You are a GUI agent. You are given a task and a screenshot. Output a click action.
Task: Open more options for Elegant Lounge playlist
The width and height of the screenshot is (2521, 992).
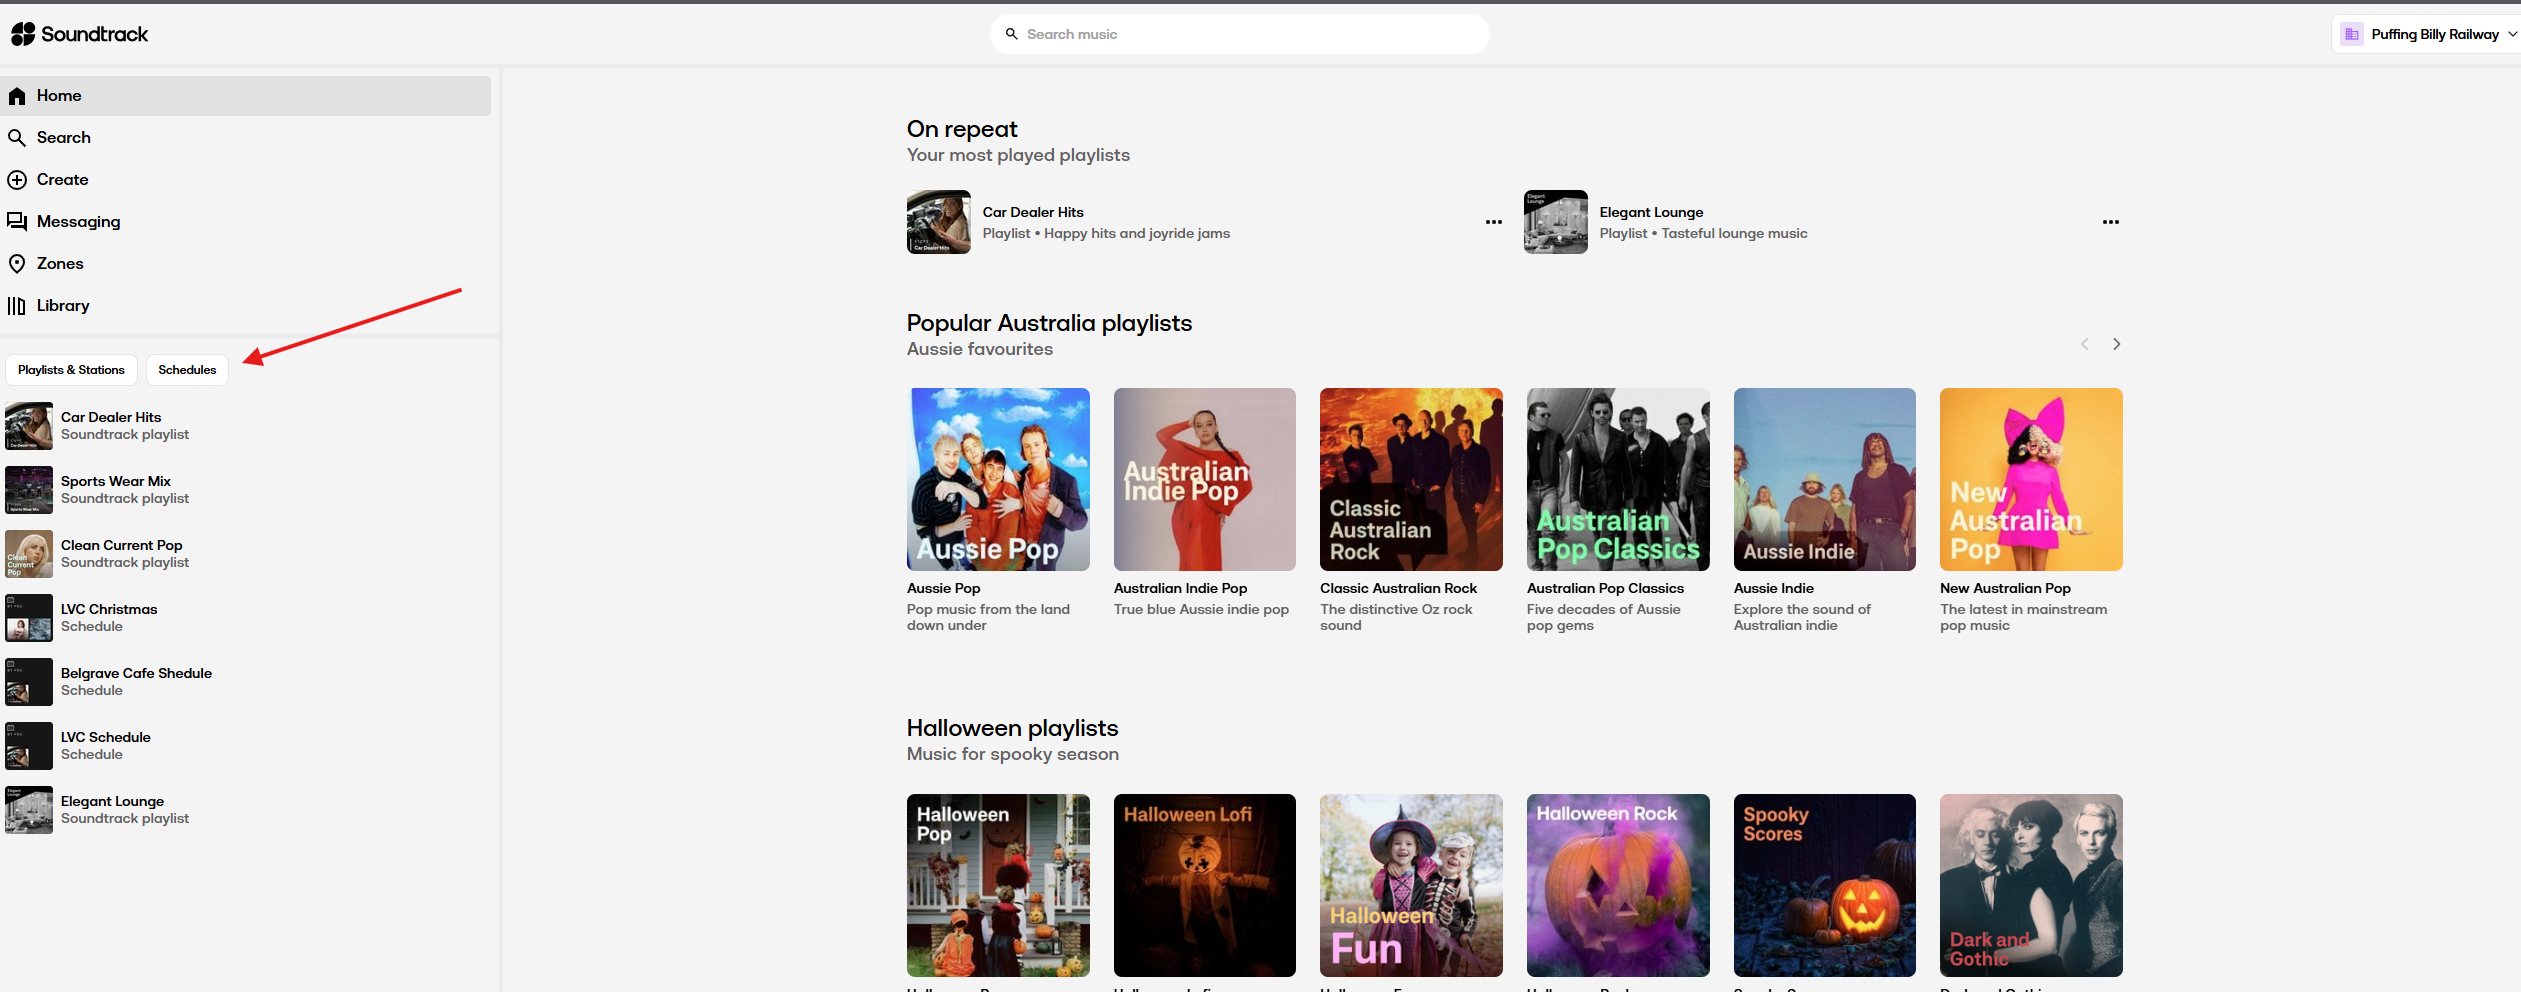2110,222
